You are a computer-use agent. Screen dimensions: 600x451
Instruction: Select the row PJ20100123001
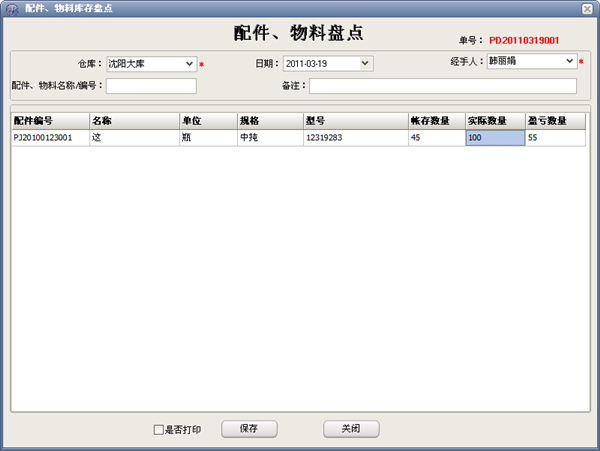click(49, 138)
